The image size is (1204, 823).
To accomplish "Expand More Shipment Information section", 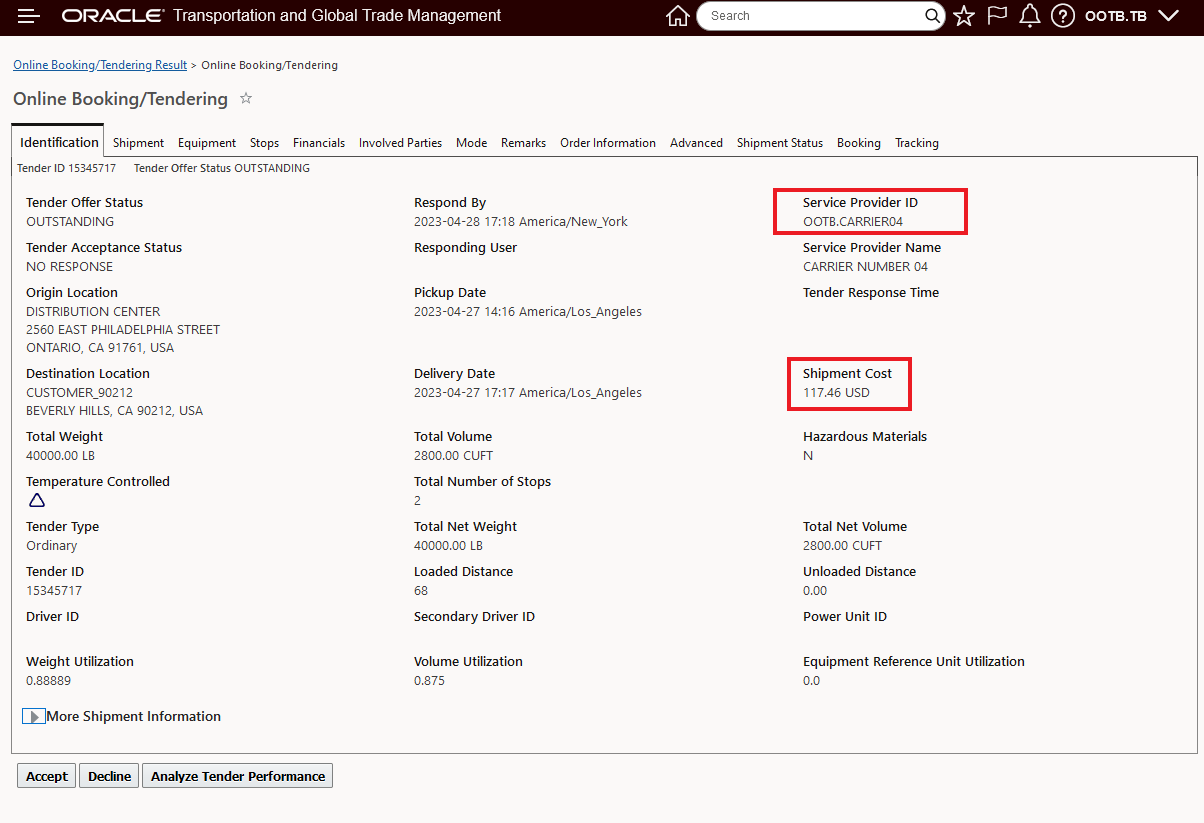I will pyautogui.click(x=34, y=716).
